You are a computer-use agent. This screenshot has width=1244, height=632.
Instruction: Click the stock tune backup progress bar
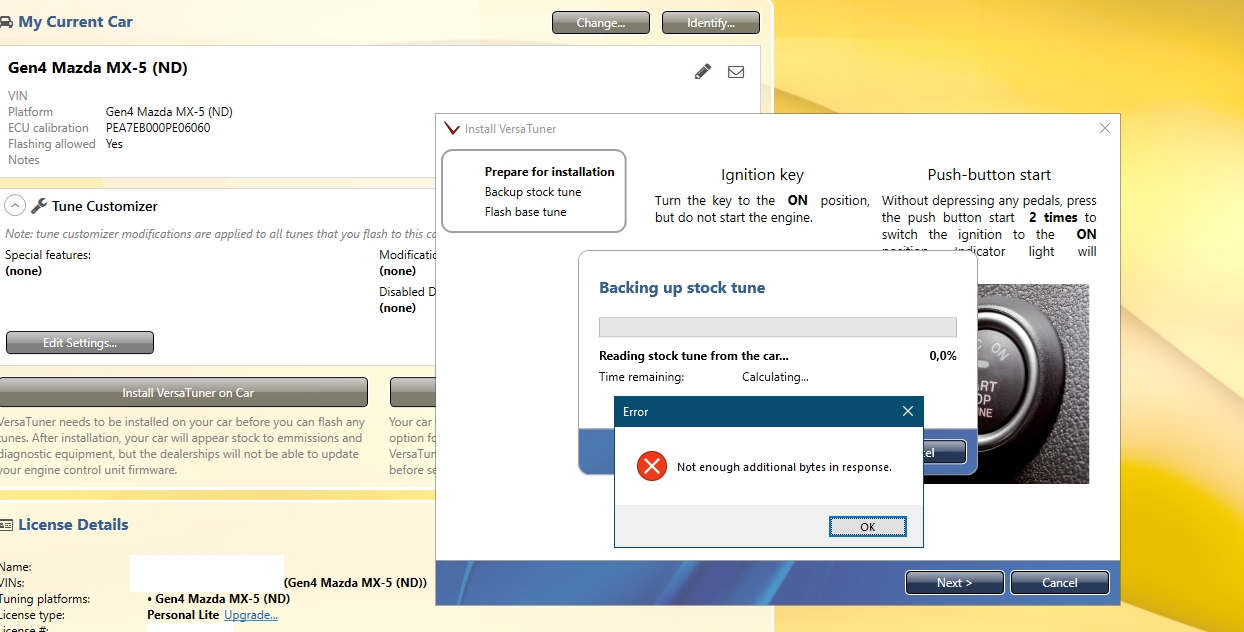[777, 327]
